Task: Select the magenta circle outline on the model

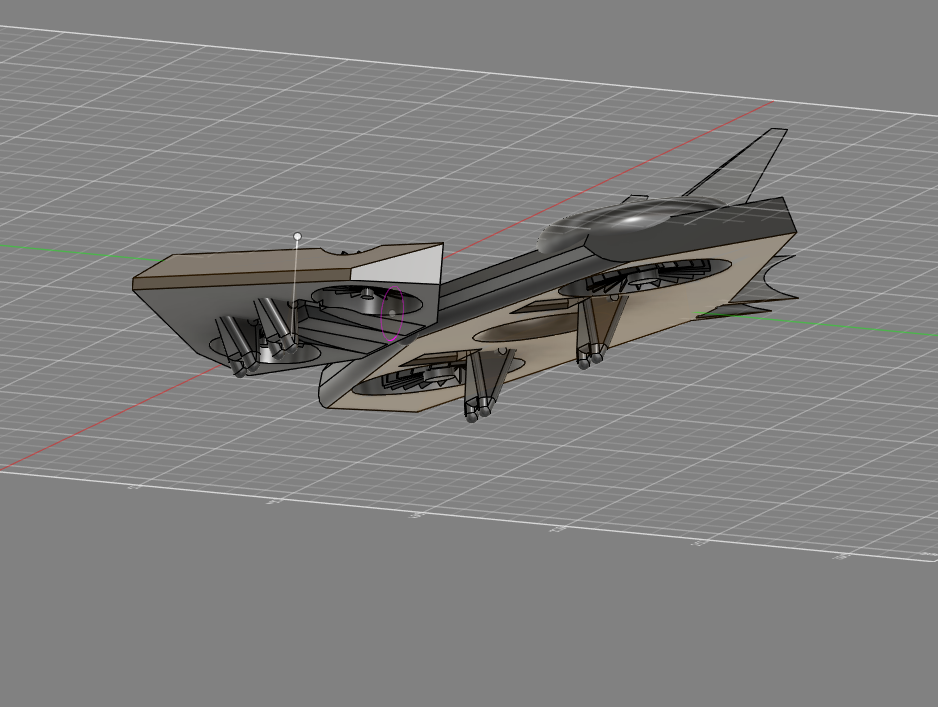Action: 392,313
